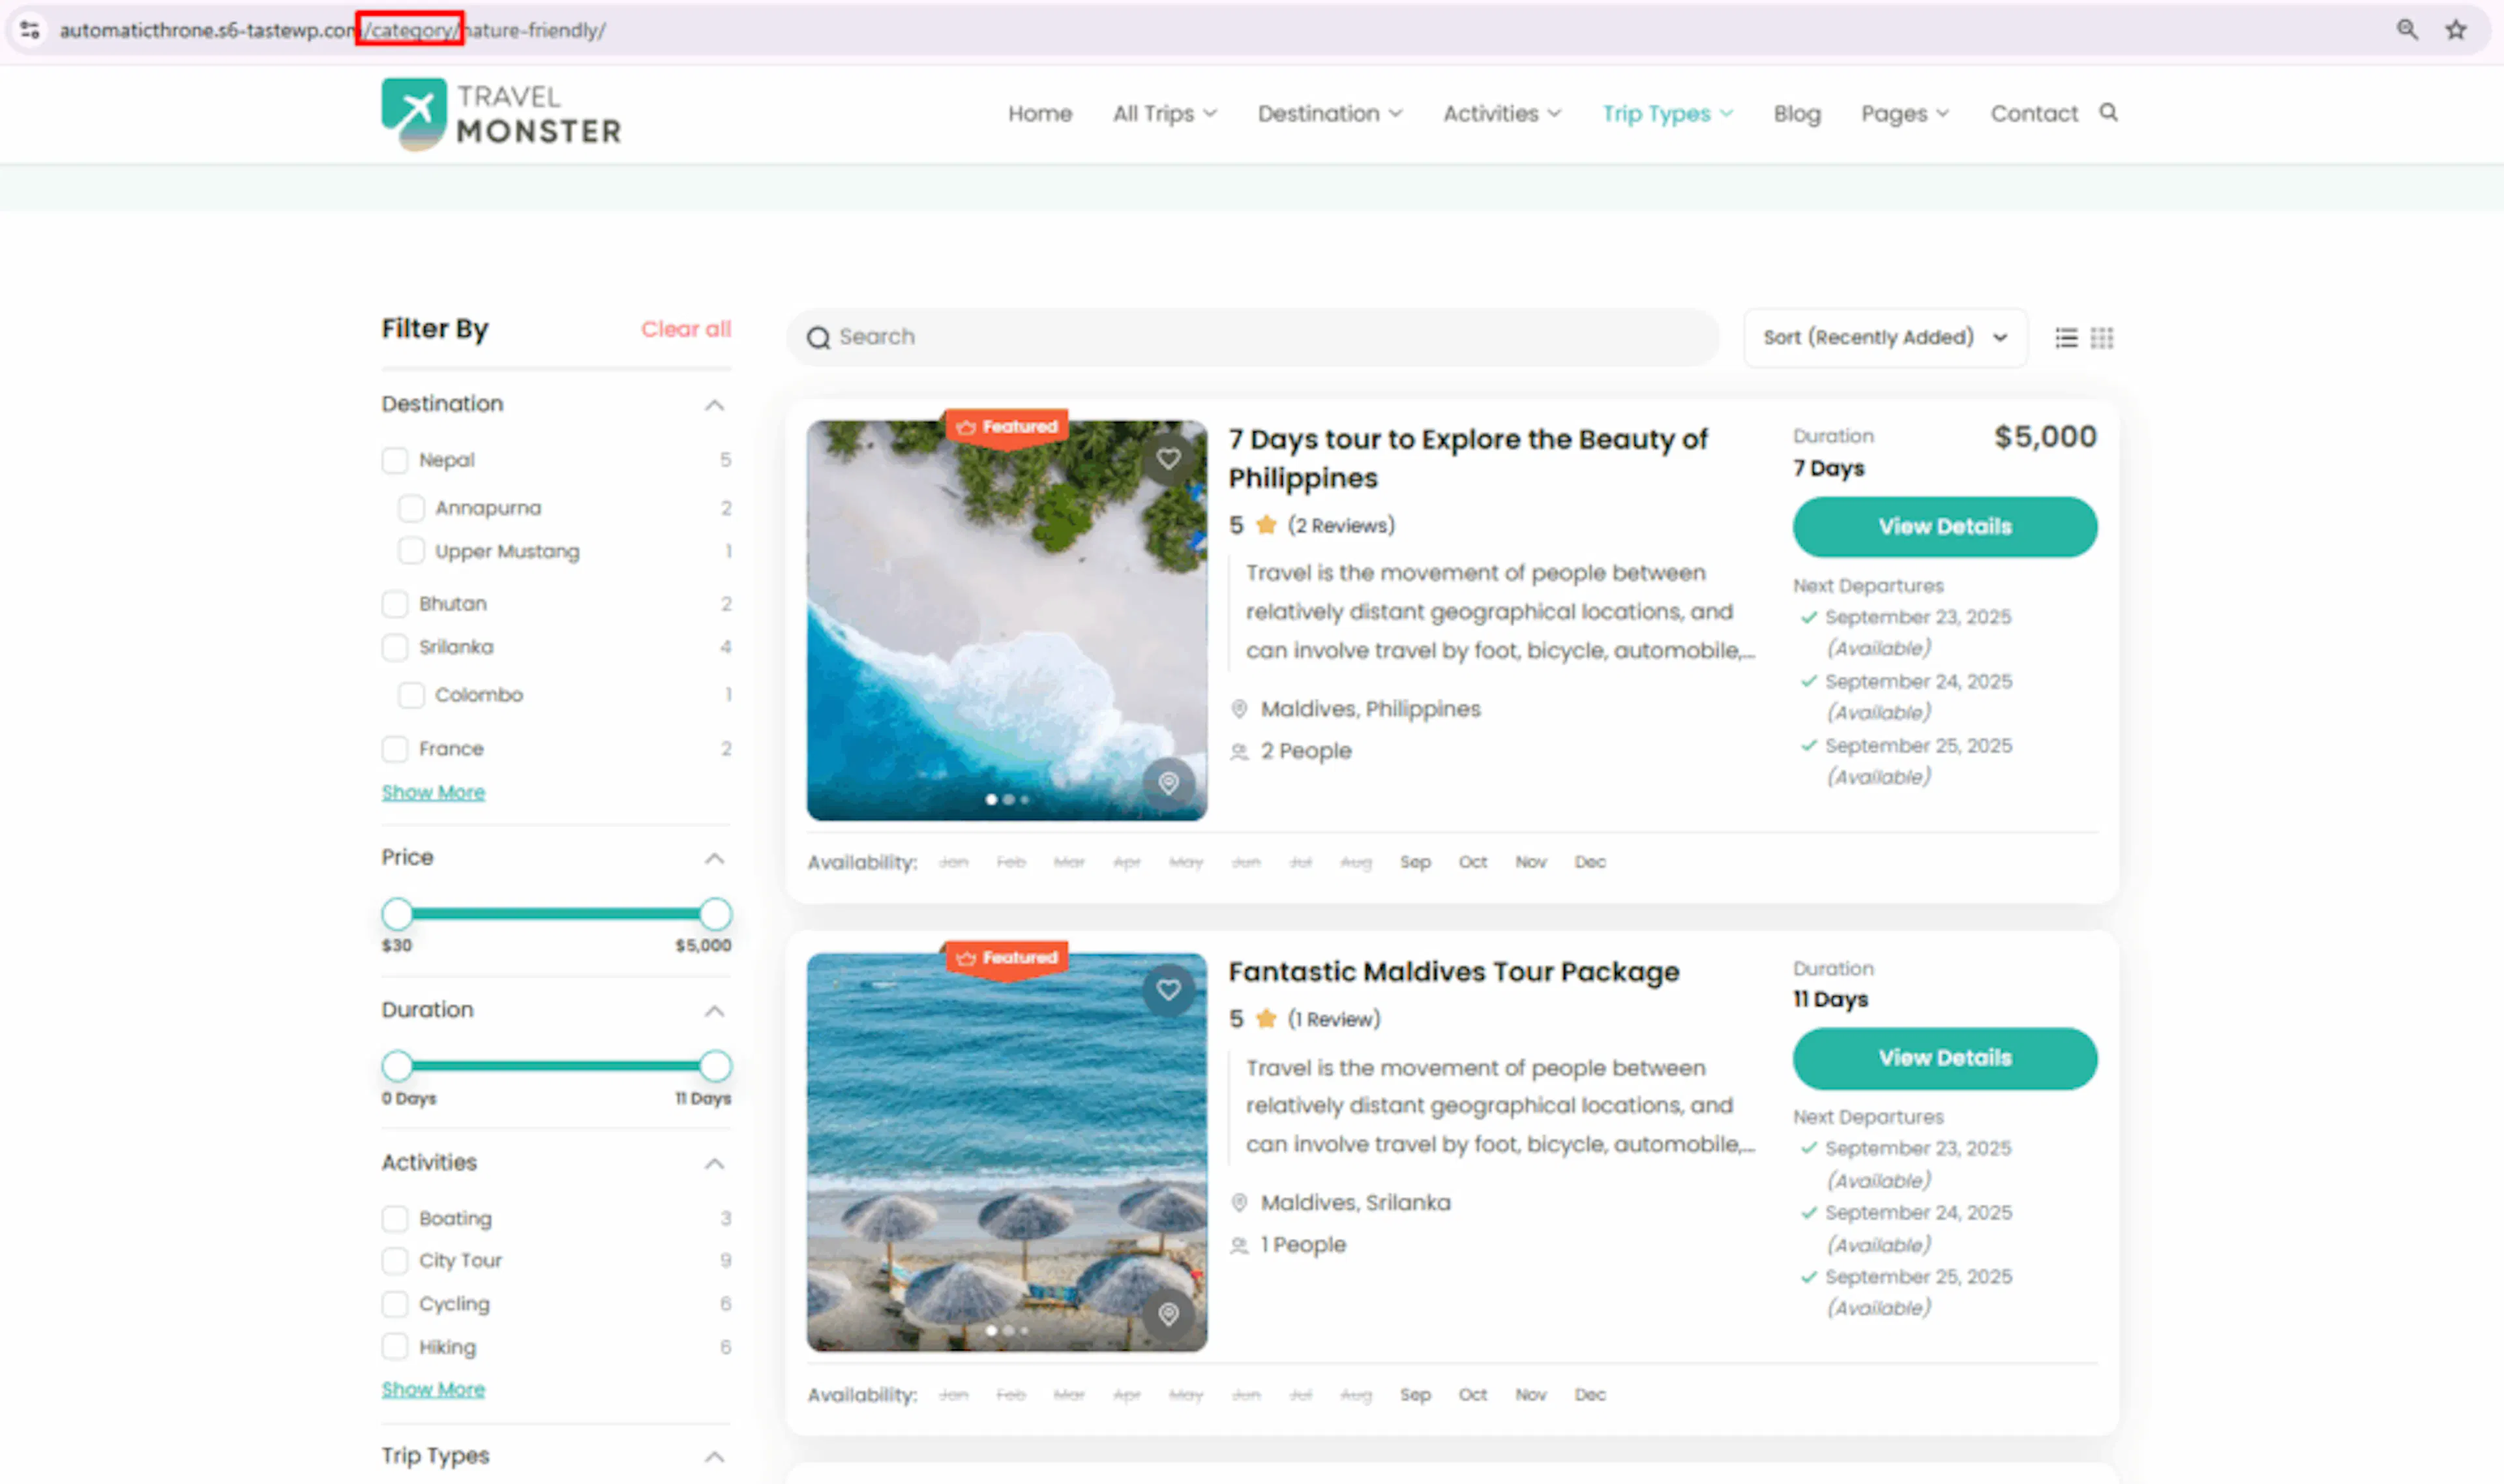2504x1484 pixels.
Task: Open the Sort (Recently Added) dropdown
Action: [1885, 338]
